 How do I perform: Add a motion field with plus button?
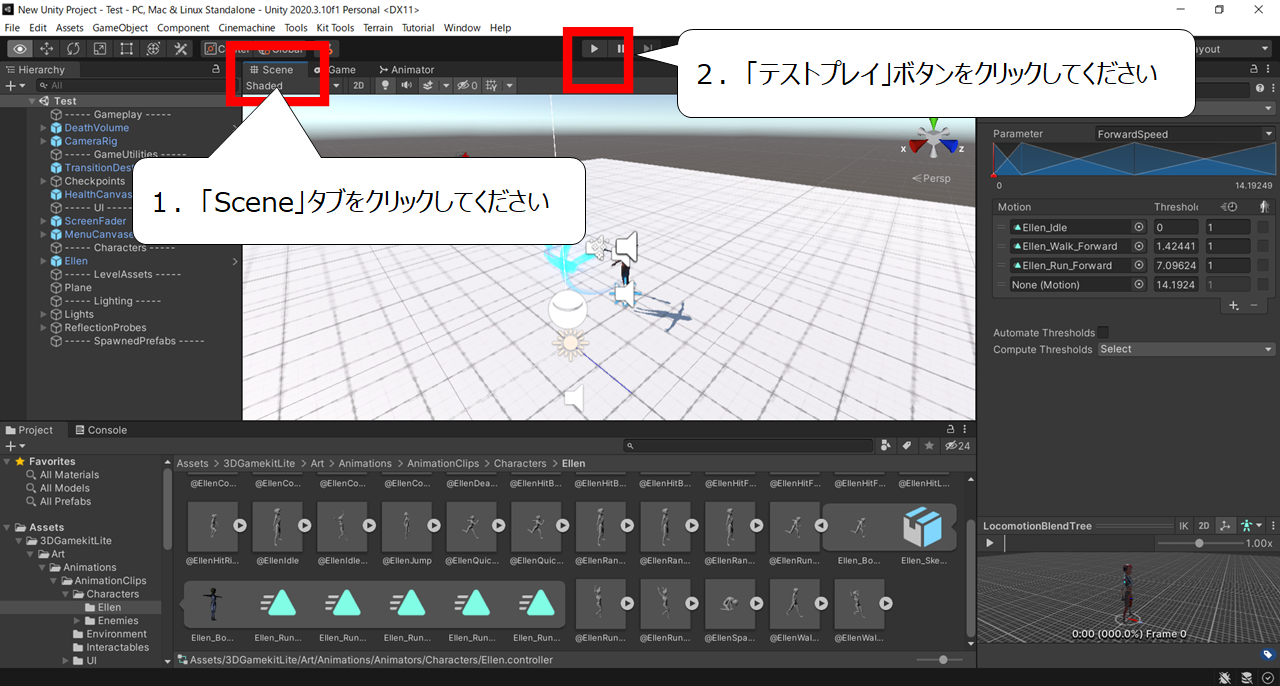[x=1234, y=304]
